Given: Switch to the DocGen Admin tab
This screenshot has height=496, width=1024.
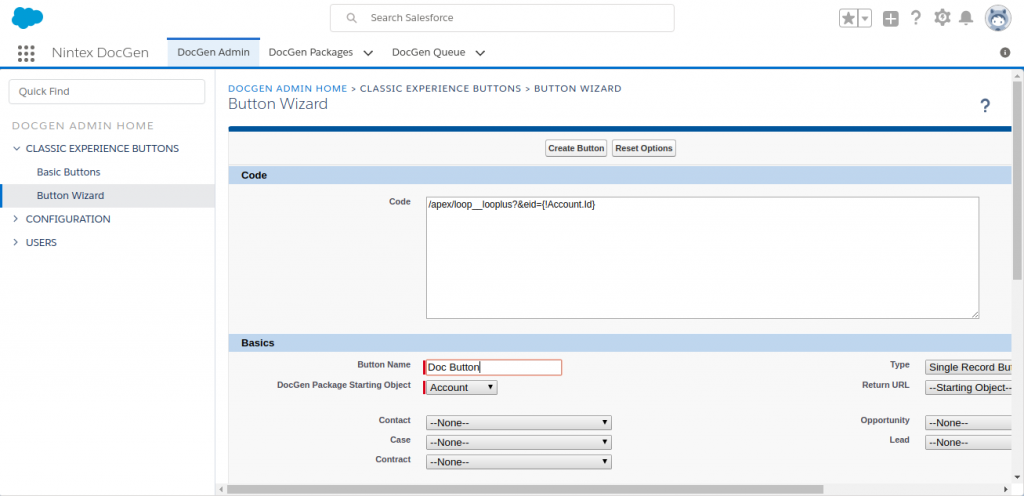Looking at the screenshot, I should 213,52.
